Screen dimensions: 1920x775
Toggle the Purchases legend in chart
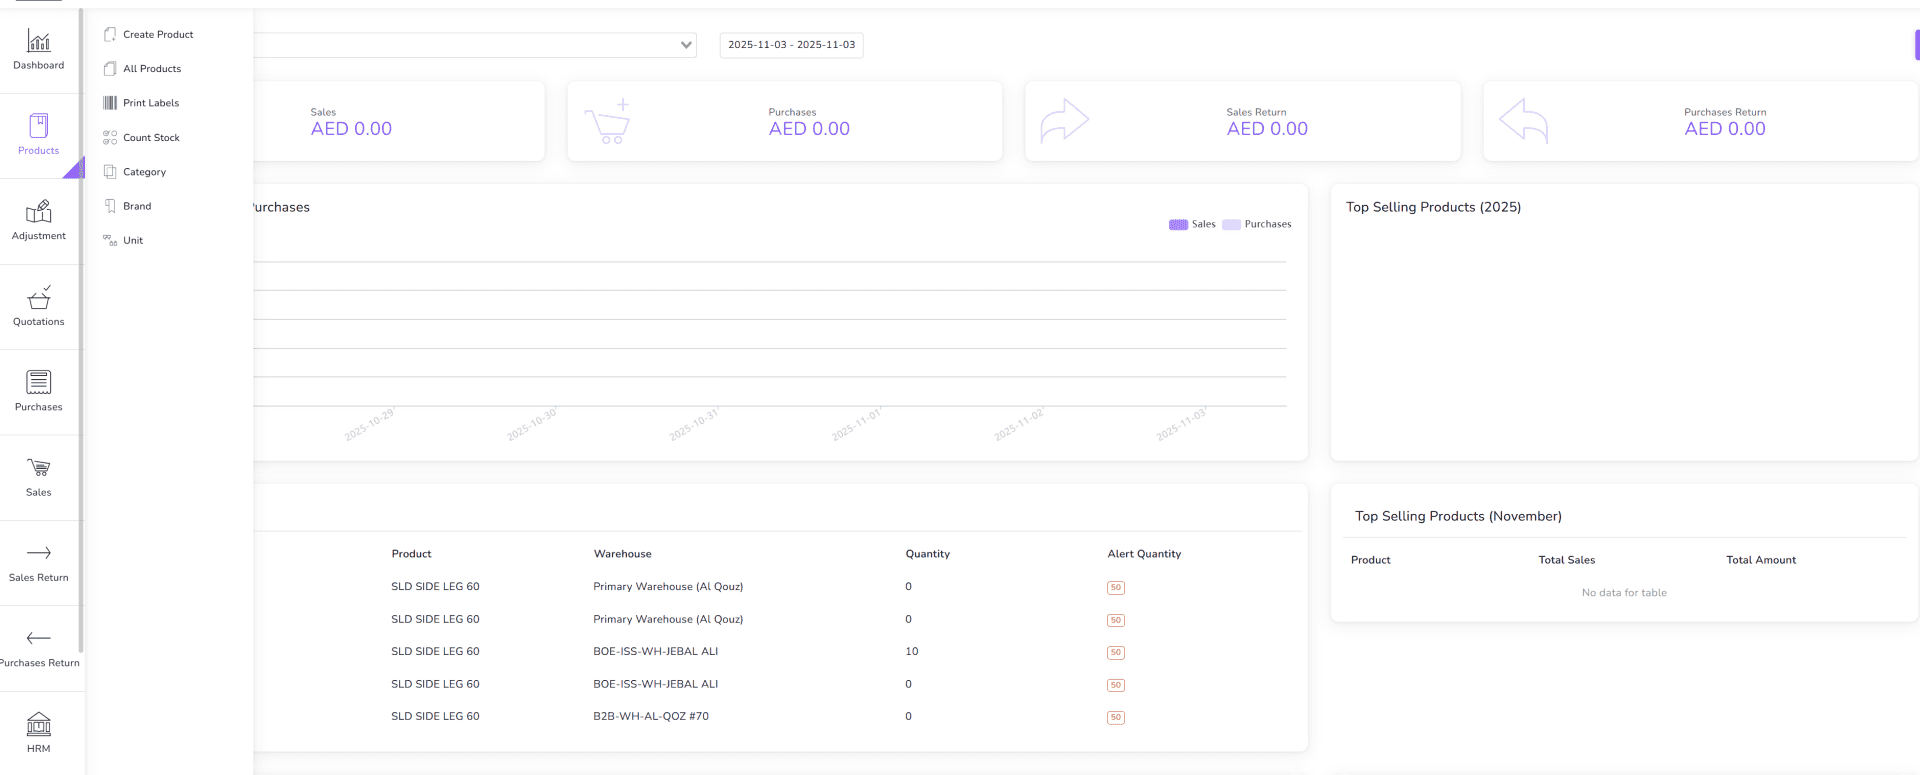pos(1257,224)
